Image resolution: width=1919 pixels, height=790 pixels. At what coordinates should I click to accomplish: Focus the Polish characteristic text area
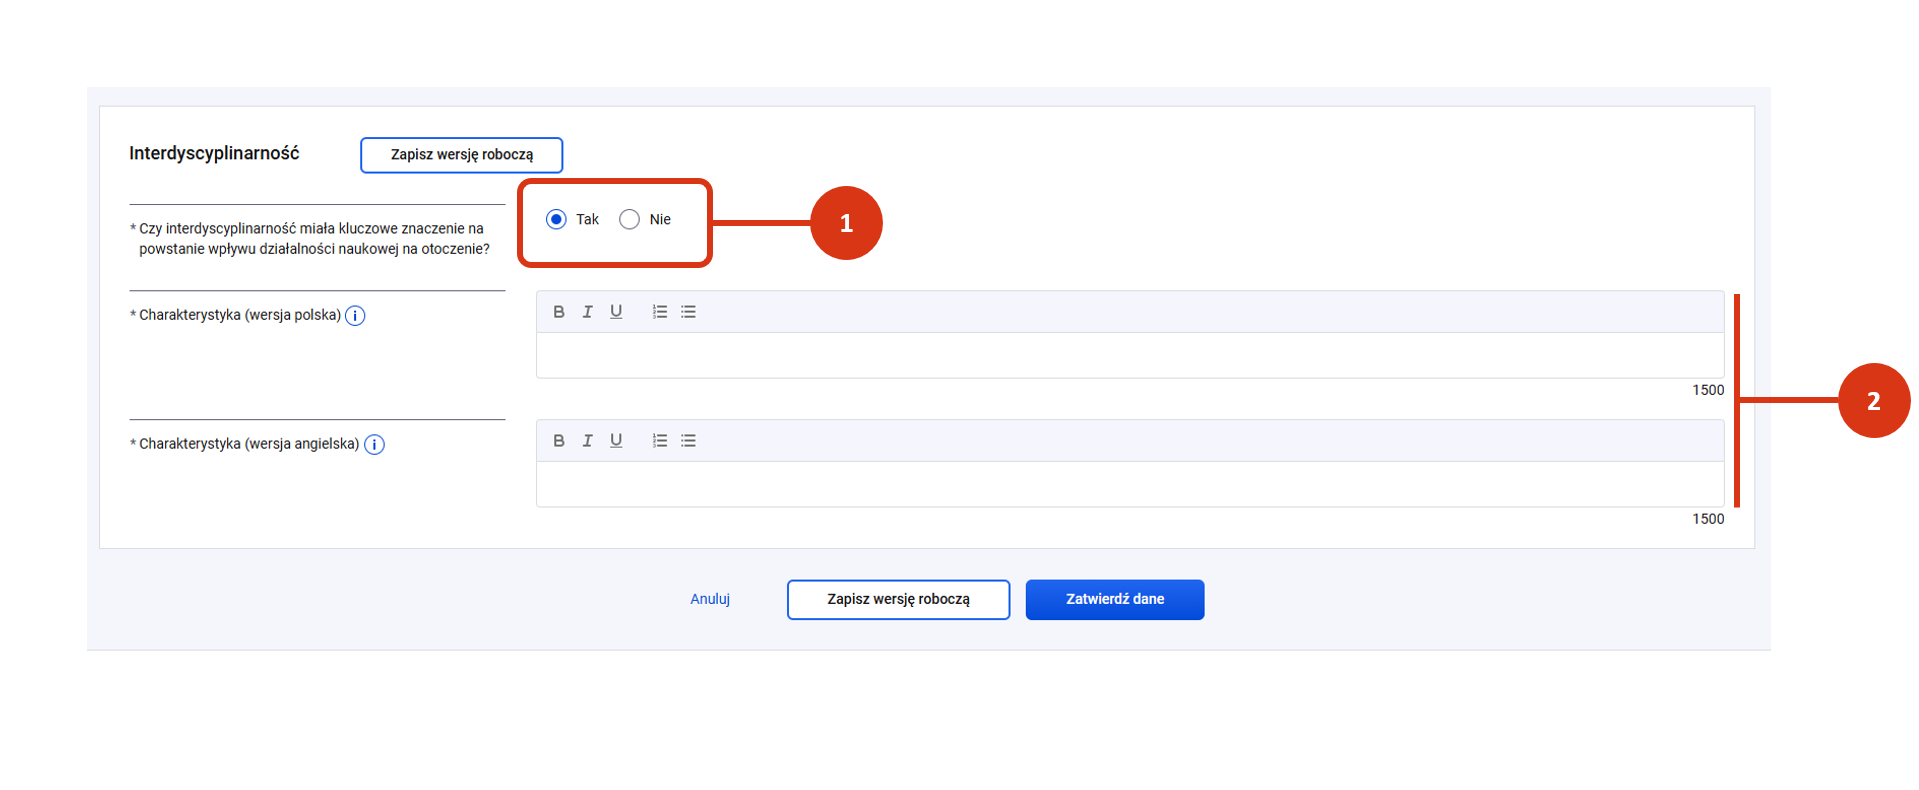(1129, 356)
